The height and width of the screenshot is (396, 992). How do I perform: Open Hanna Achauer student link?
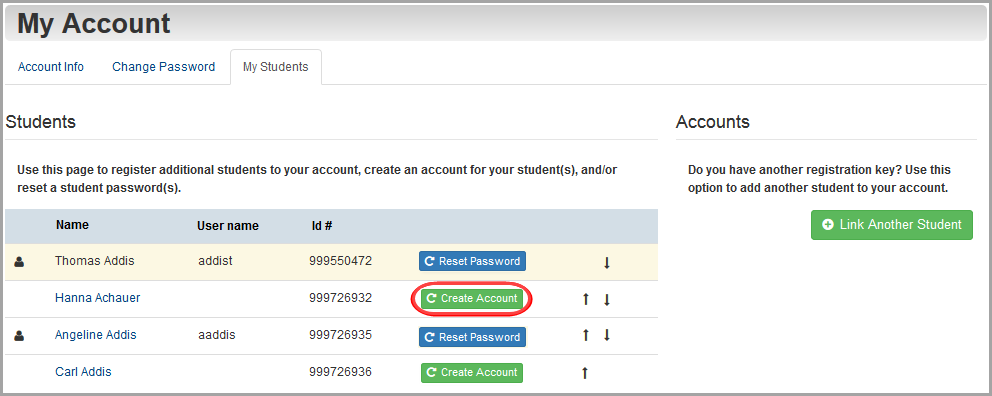97,297
